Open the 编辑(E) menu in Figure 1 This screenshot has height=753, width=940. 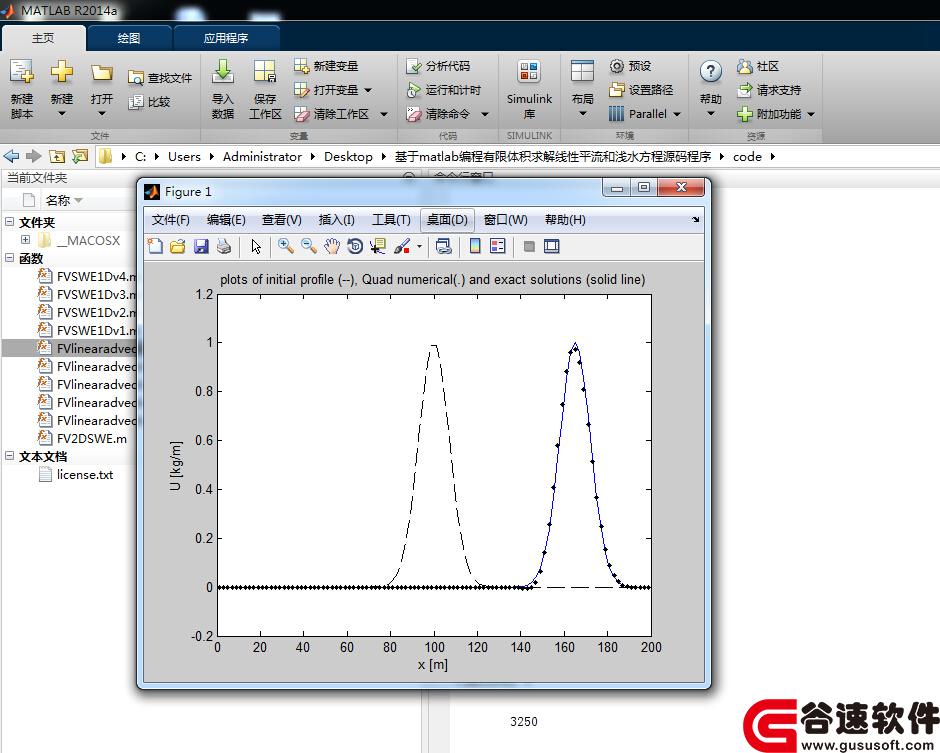click(226, 220)
